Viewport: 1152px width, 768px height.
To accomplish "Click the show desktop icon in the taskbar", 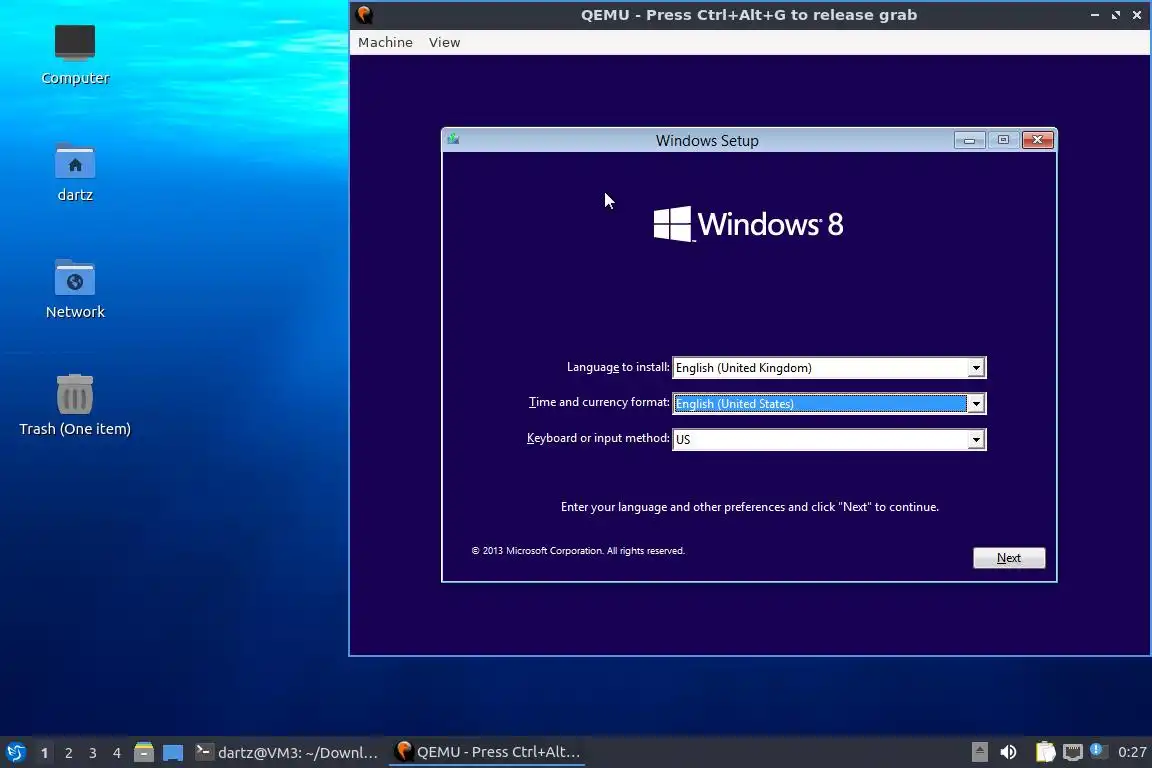I will 173,752.
